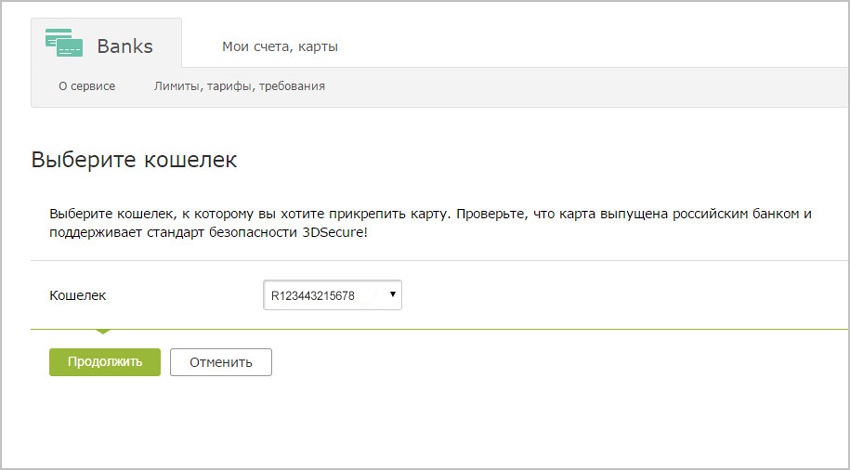Click the 3DSecure word in the instructions
Image resolution: width=850 pixels, height=470 pixels.
[334, 233]
